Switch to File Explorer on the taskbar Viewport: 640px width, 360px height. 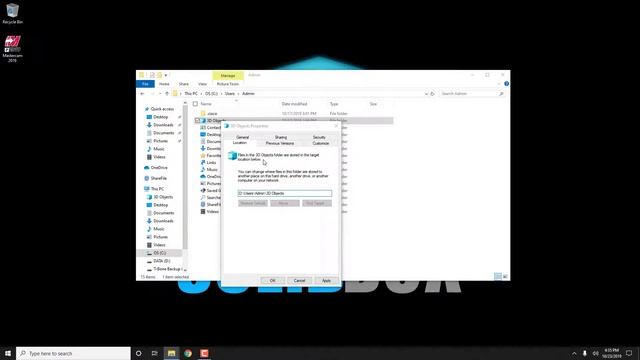pyautogui.click(x=171, y=353)
